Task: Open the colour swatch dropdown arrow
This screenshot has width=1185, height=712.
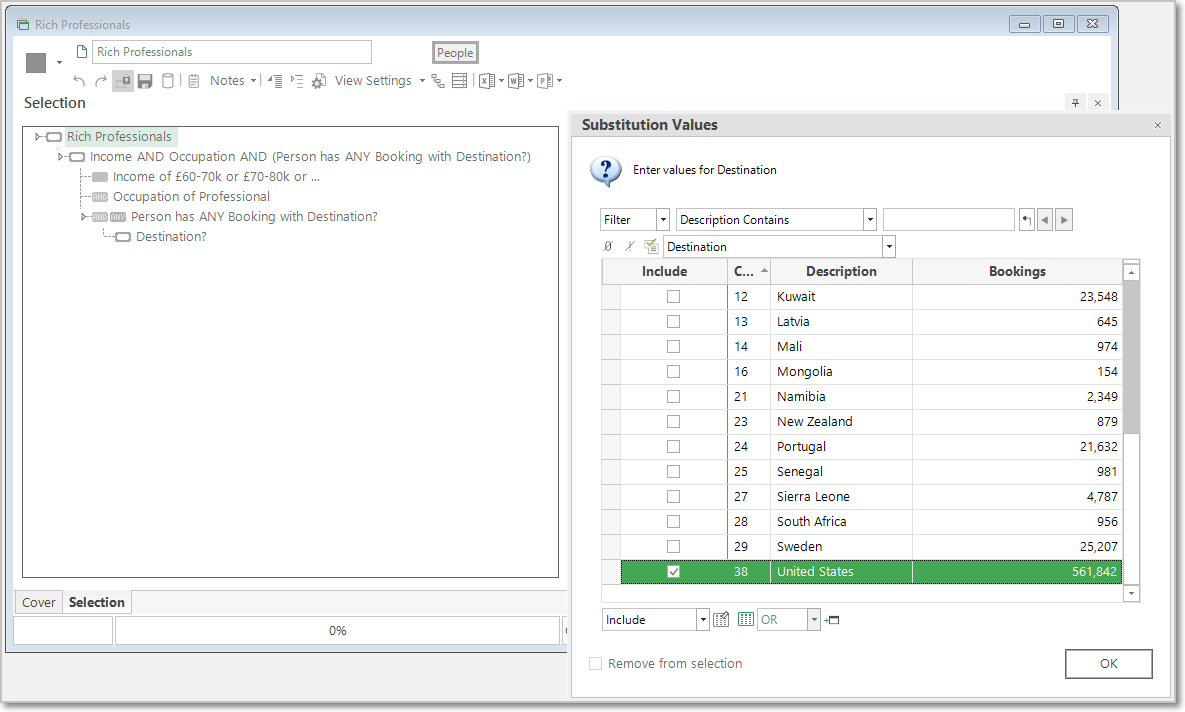Action: pos(59,63)
